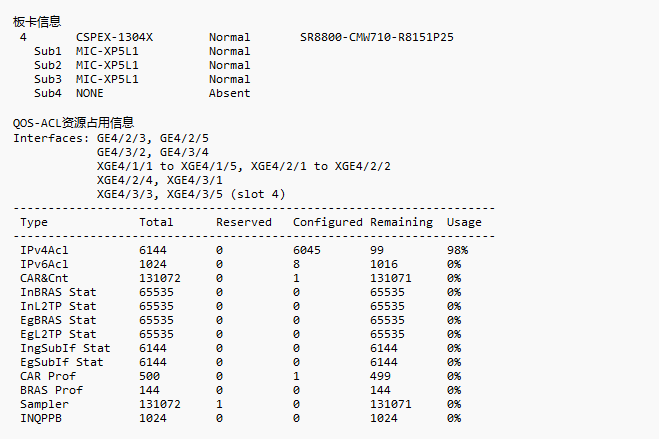Click the Remaining column header
The image size is (659, 439).
click(401, 222)
